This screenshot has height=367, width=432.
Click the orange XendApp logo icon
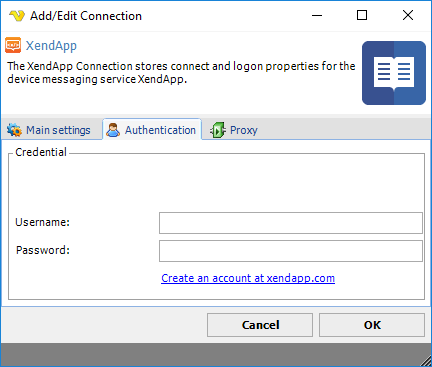pos(13,45)
